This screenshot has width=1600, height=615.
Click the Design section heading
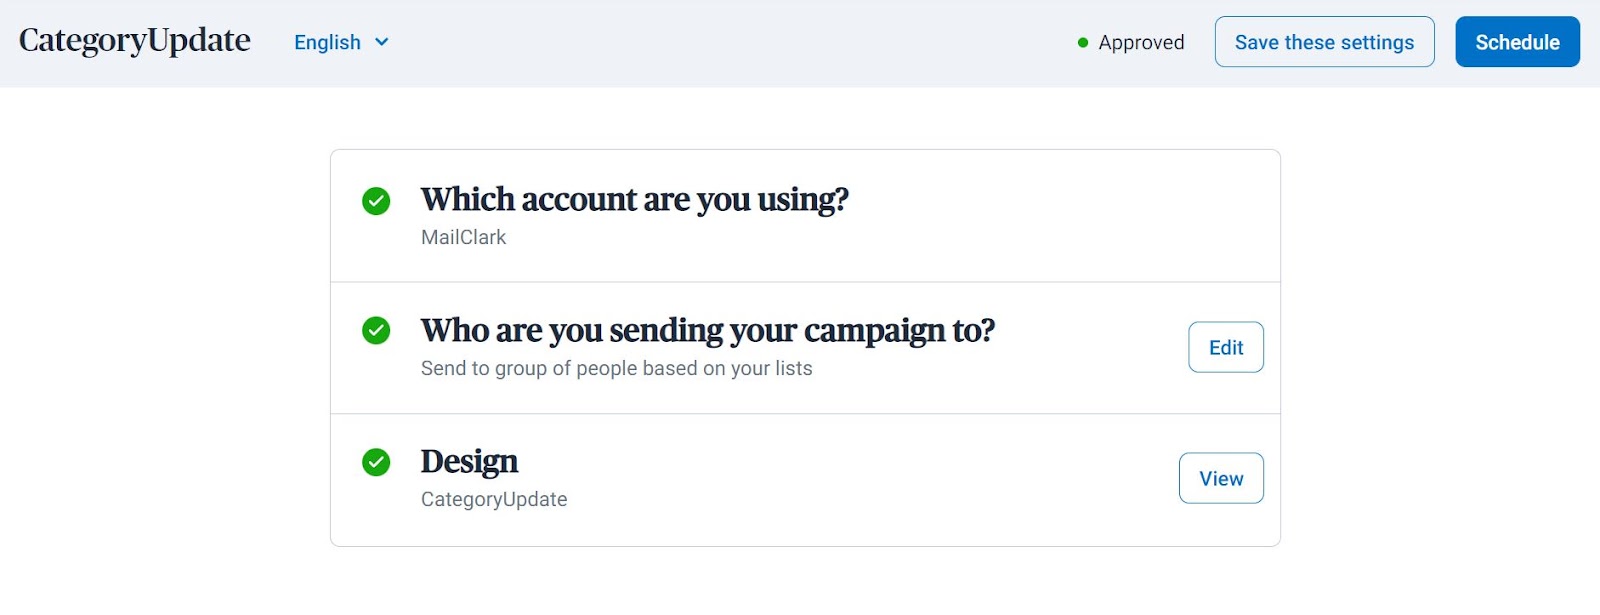point(469,461)
